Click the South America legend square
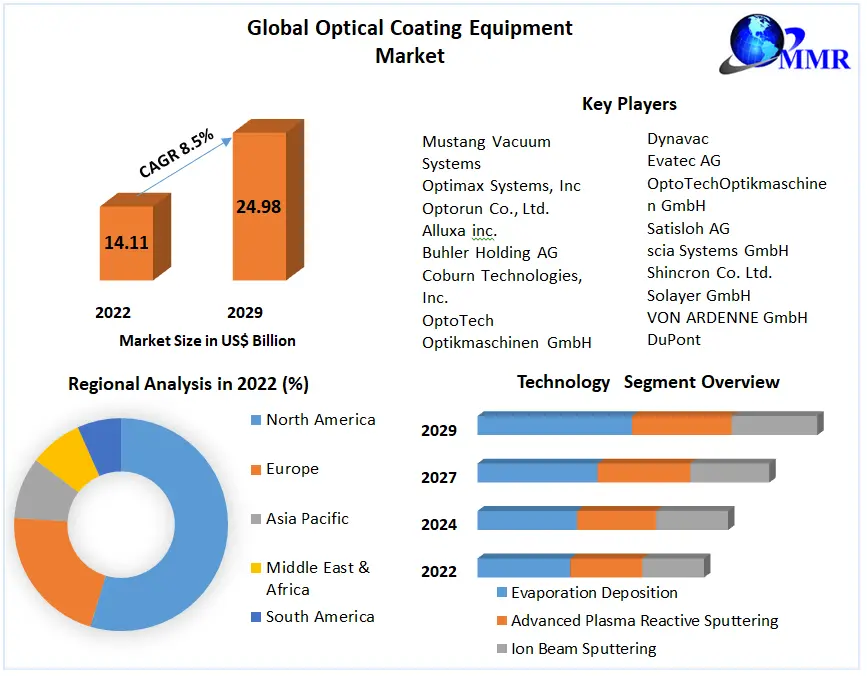Viewport: 867px width, 676px height. coord(254,617)
